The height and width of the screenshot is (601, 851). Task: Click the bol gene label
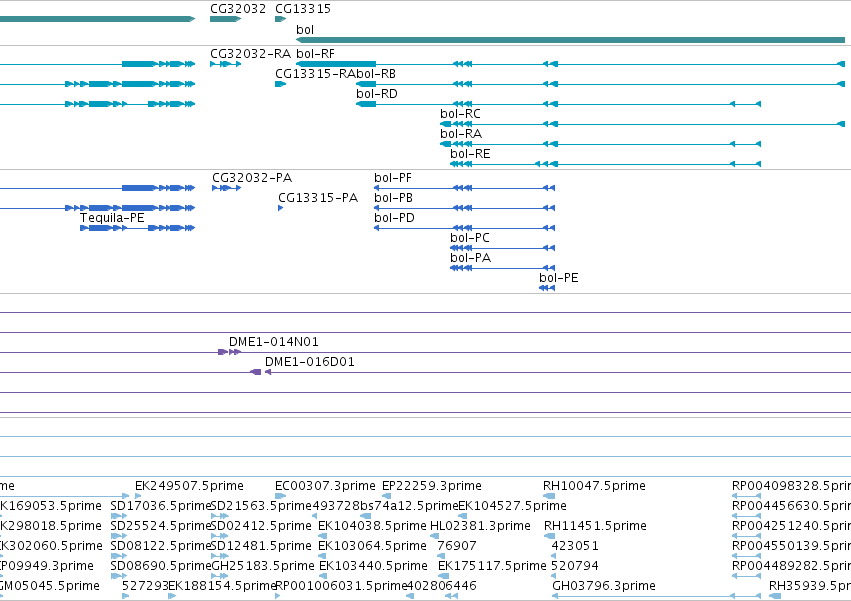coord(305,29)
